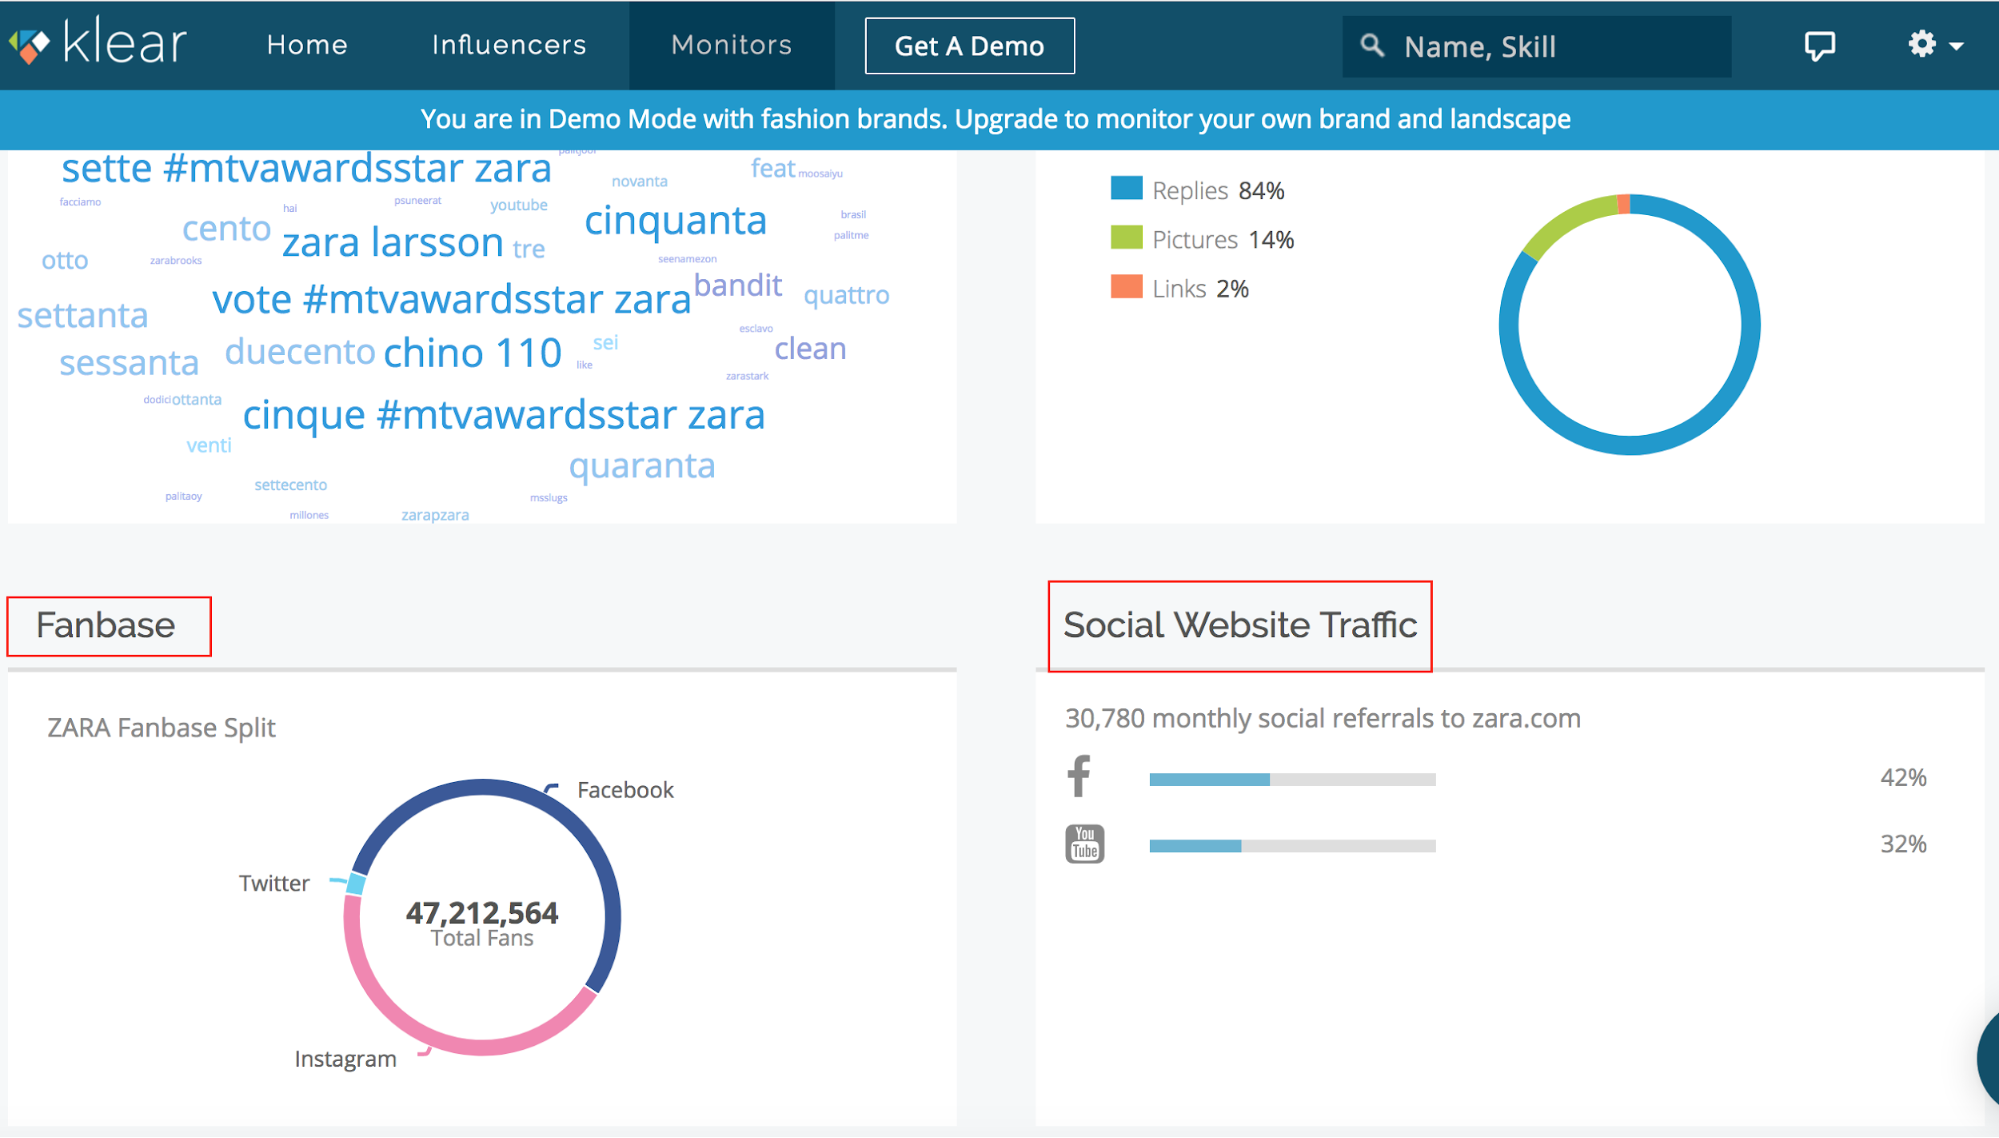Select 'zarapzara' in word cloud
This screenshot has height=1138, width=1999.
[435, 515]
